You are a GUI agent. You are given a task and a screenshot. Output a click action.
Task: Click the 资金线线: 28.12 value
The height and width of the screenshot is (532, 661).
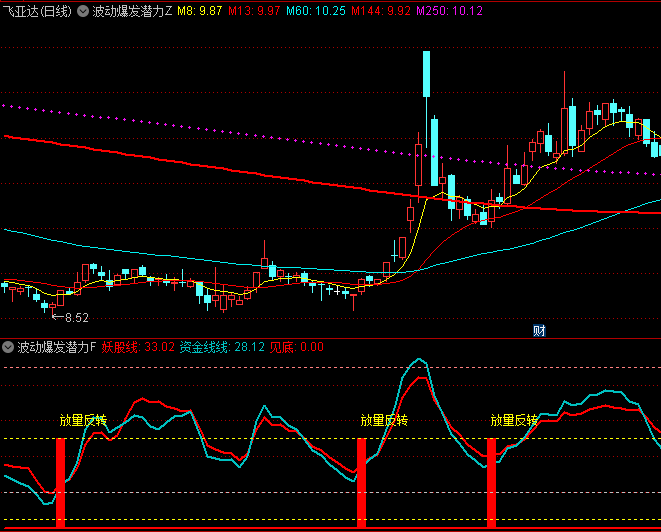tap(222, 347)
